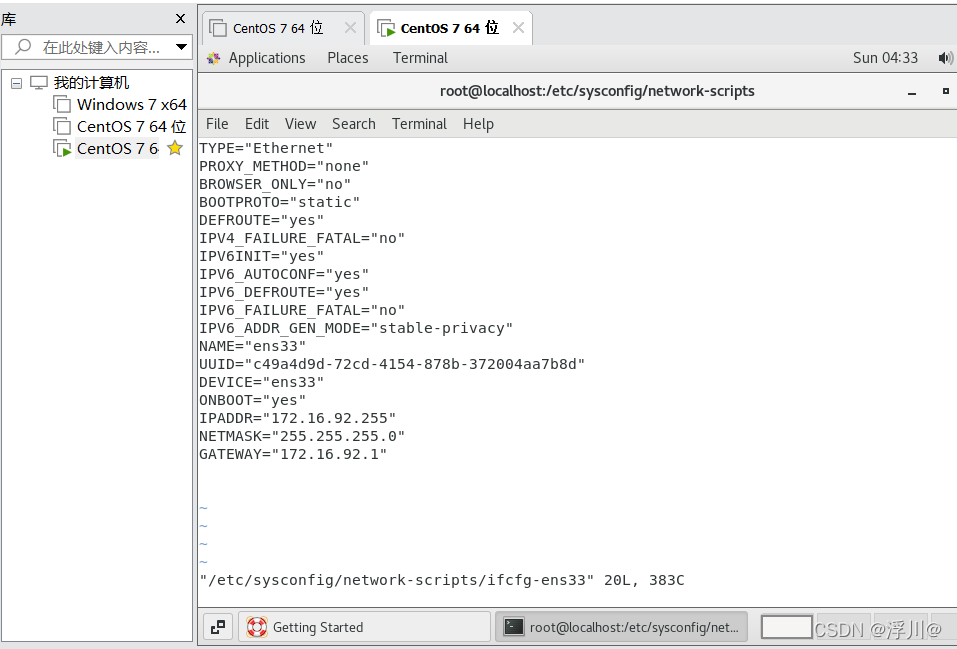Open the terminal Help menu
The width and height of the screenshot is (957, 649).
[478, 124]
